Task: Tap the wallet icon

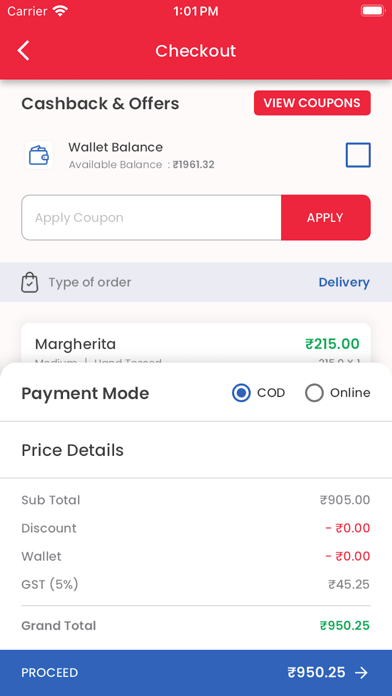Action: (x=39, y=155)
